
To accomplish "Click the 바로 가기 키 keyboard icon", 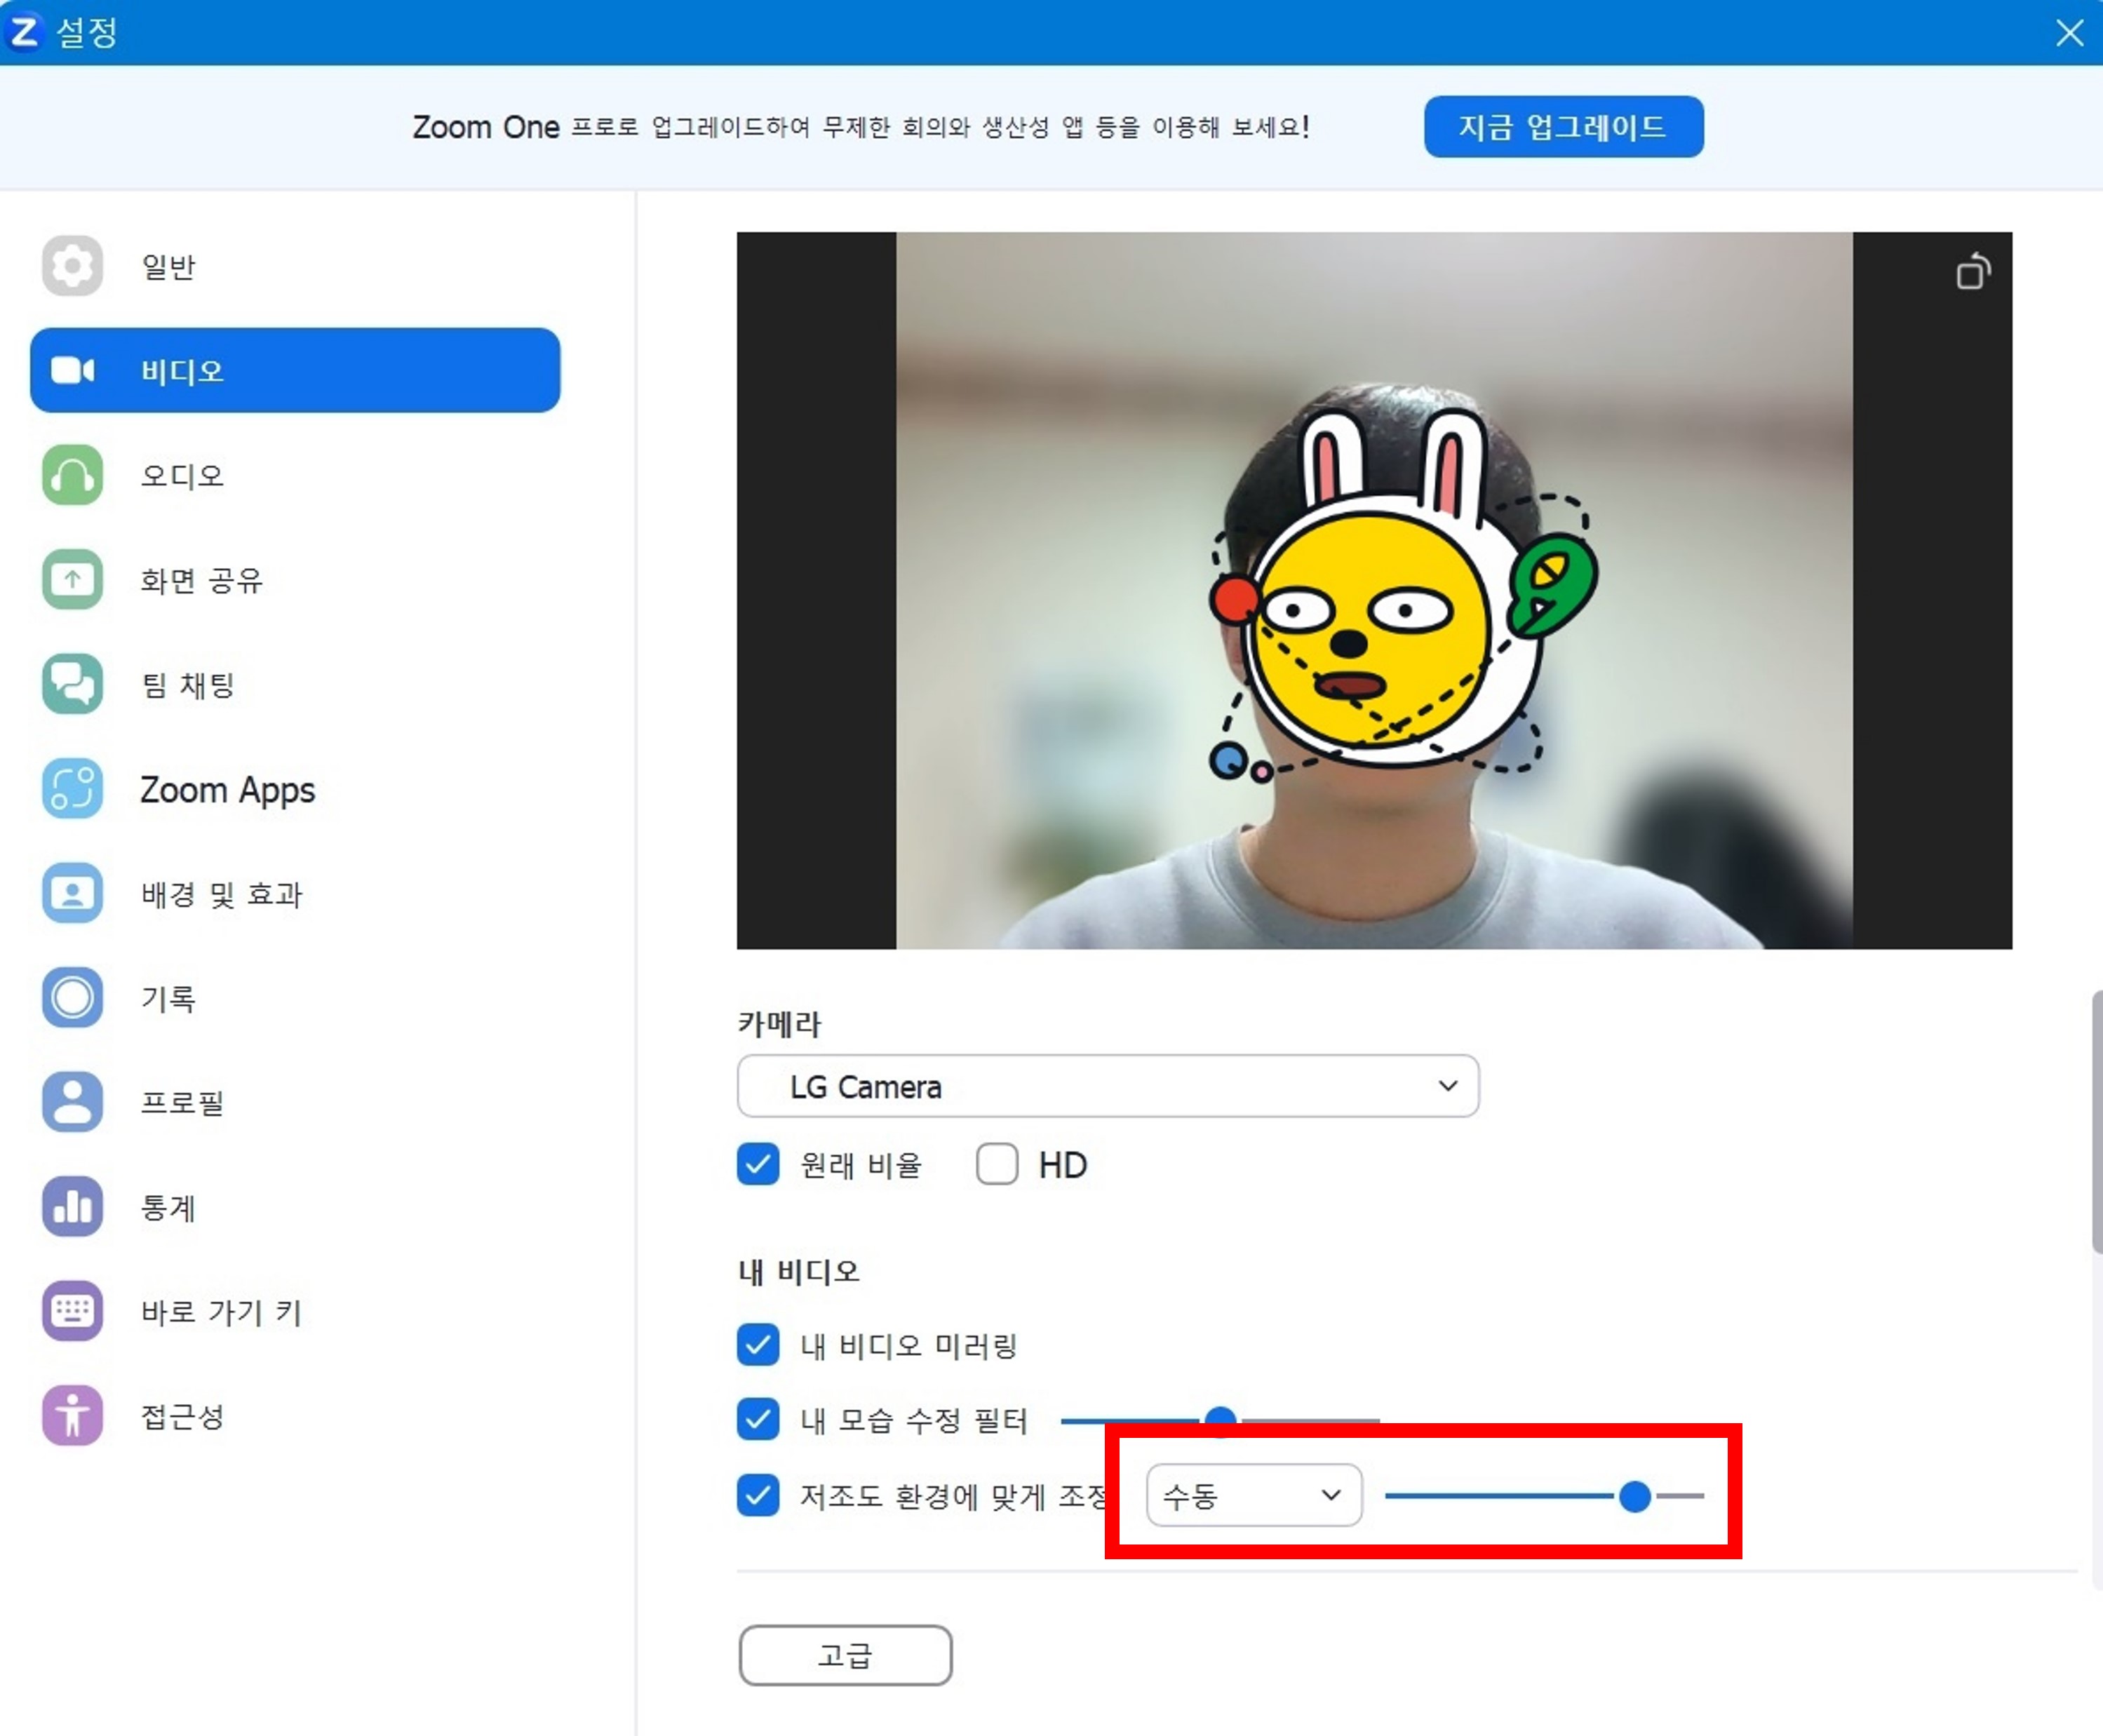I will (72, 1311).
